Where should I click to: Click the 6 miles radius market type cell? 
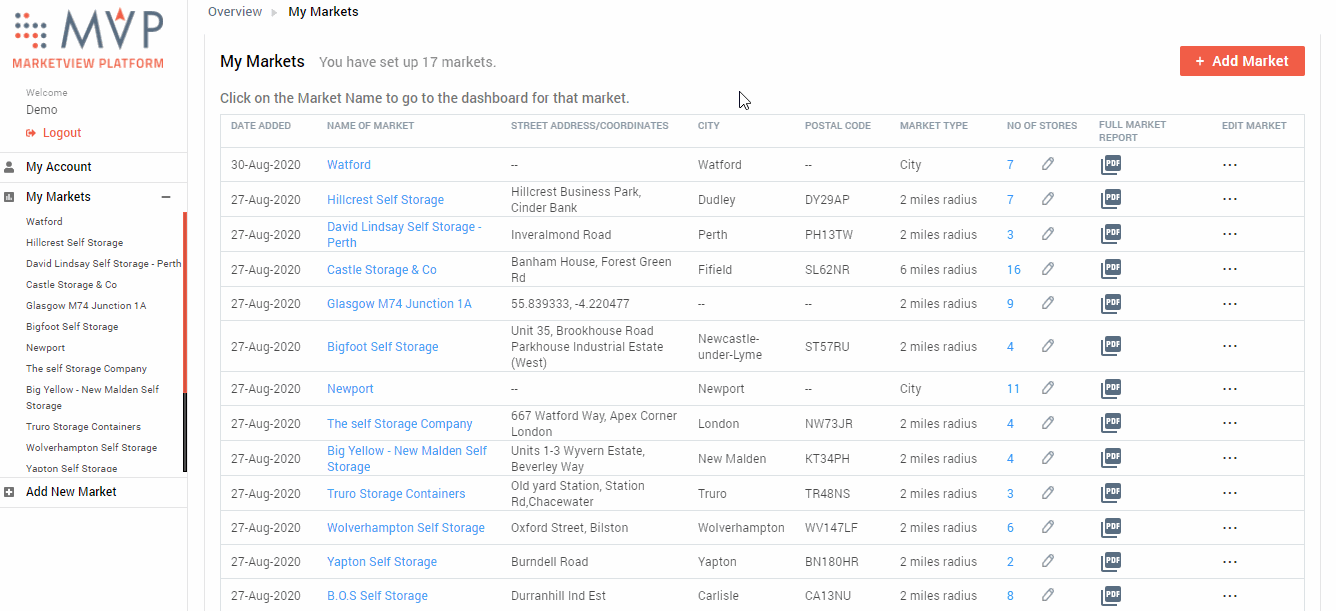click(938, 270)
